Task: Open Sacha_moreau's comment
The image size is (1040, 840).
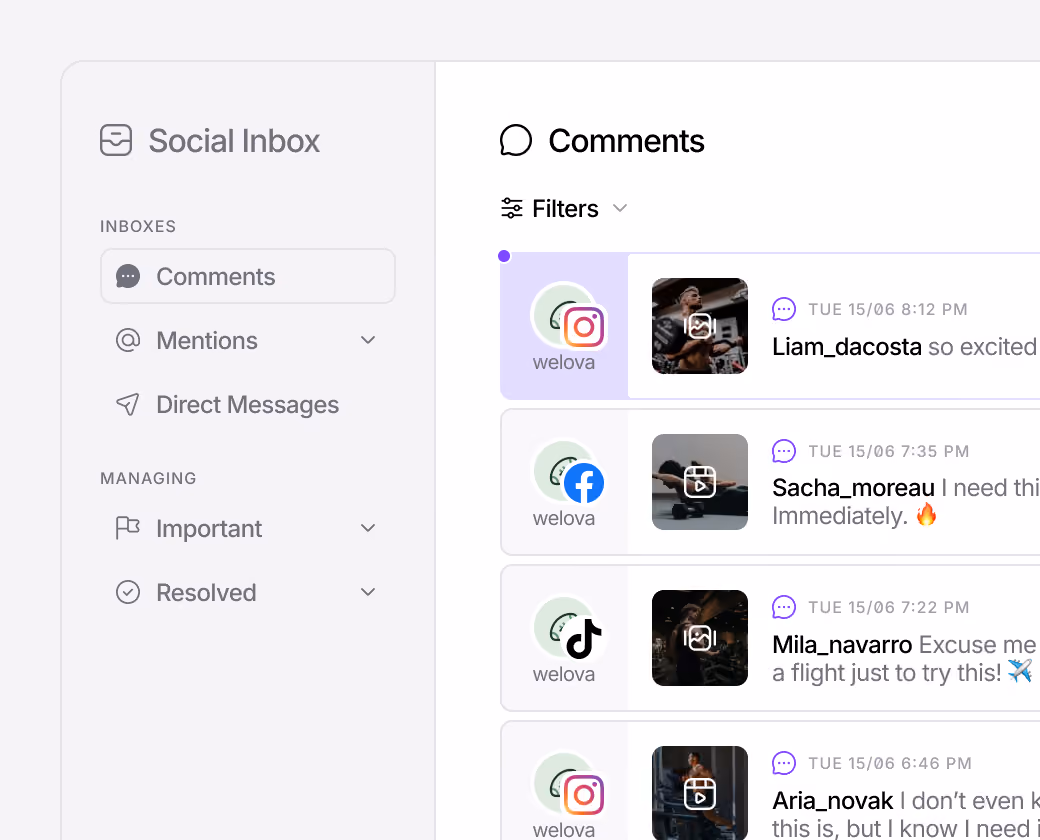Action: (x=770, y=482)
